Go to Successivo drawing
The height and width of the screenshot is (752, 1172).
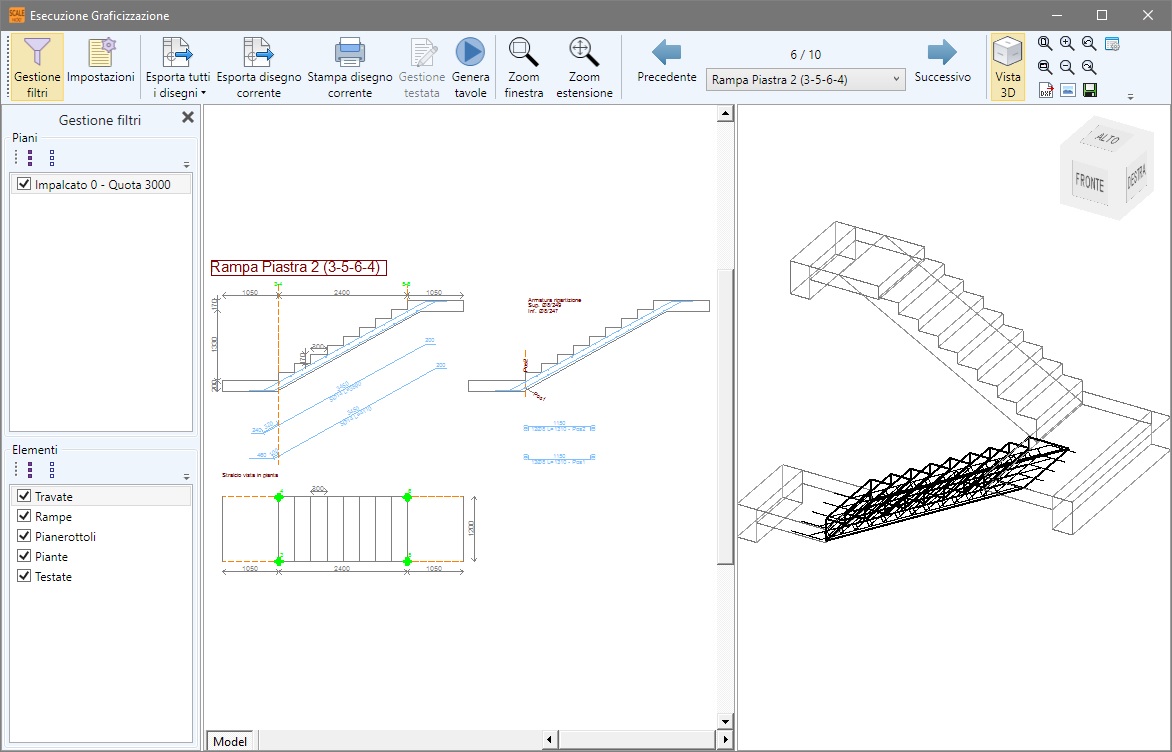pyautogui.click(x=943, y=61)
